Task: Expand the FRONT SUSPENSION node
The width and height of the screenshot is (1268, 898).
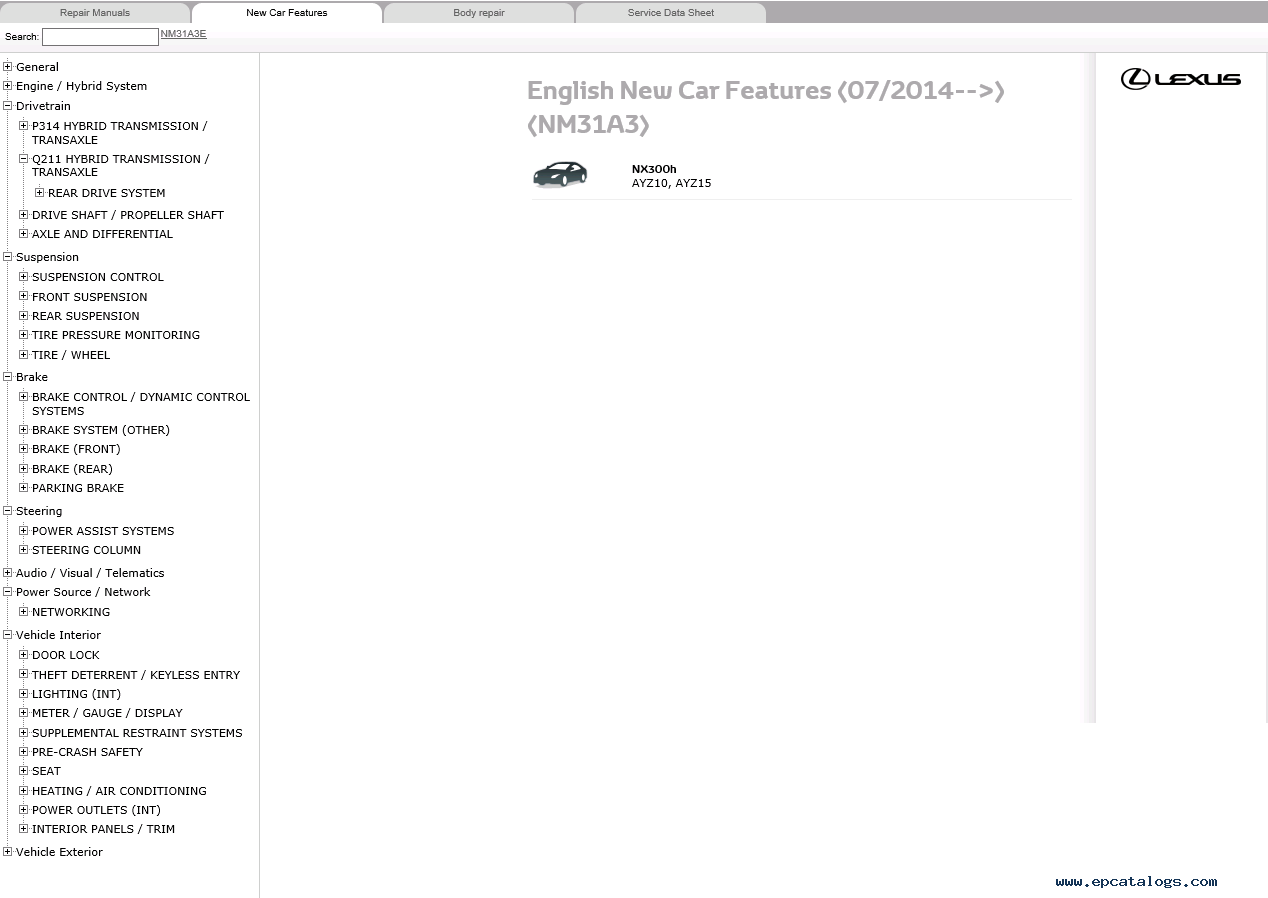Action: 24,297
